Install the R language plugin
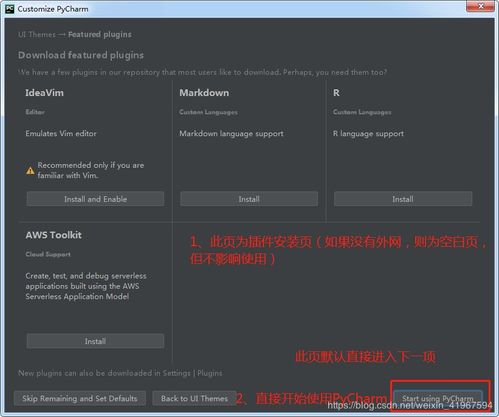The image size is (499, 417). (x=403, y=199)
